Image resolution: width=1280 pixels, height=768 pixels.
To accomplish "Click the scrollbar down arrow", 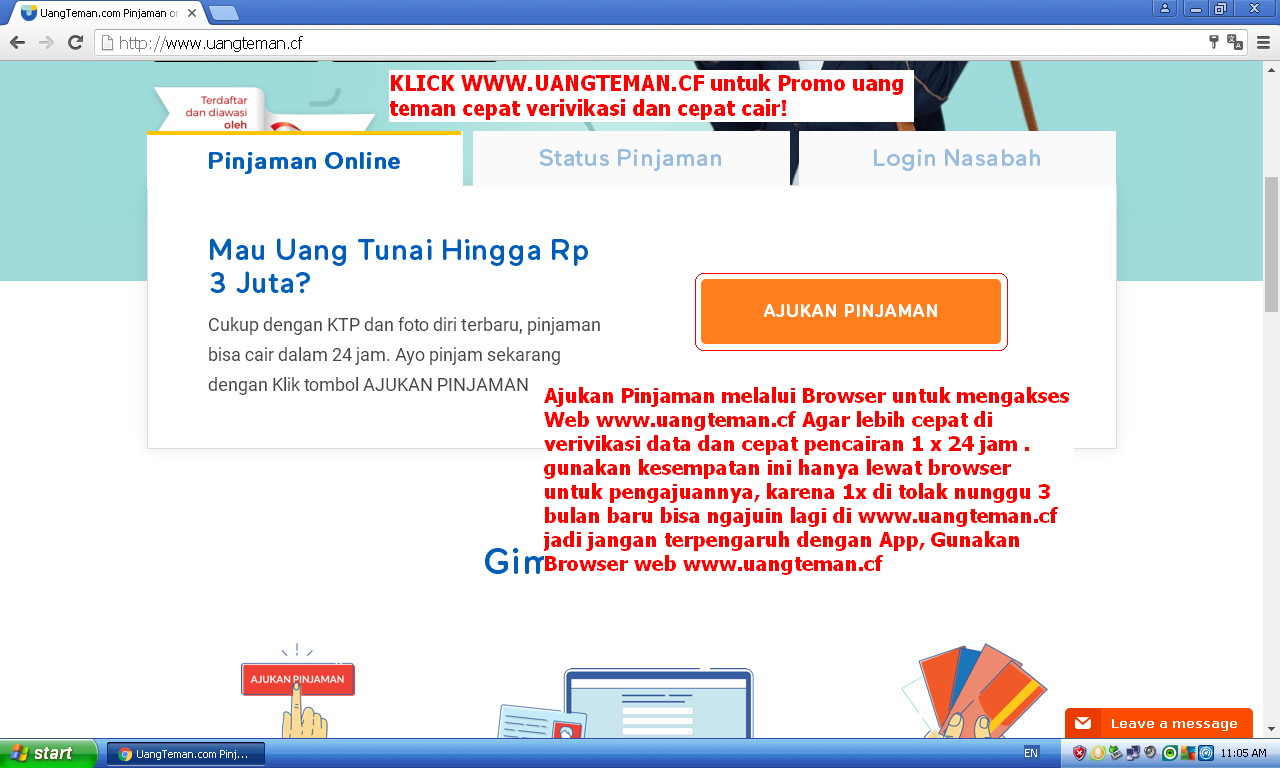I will 1271,730.
